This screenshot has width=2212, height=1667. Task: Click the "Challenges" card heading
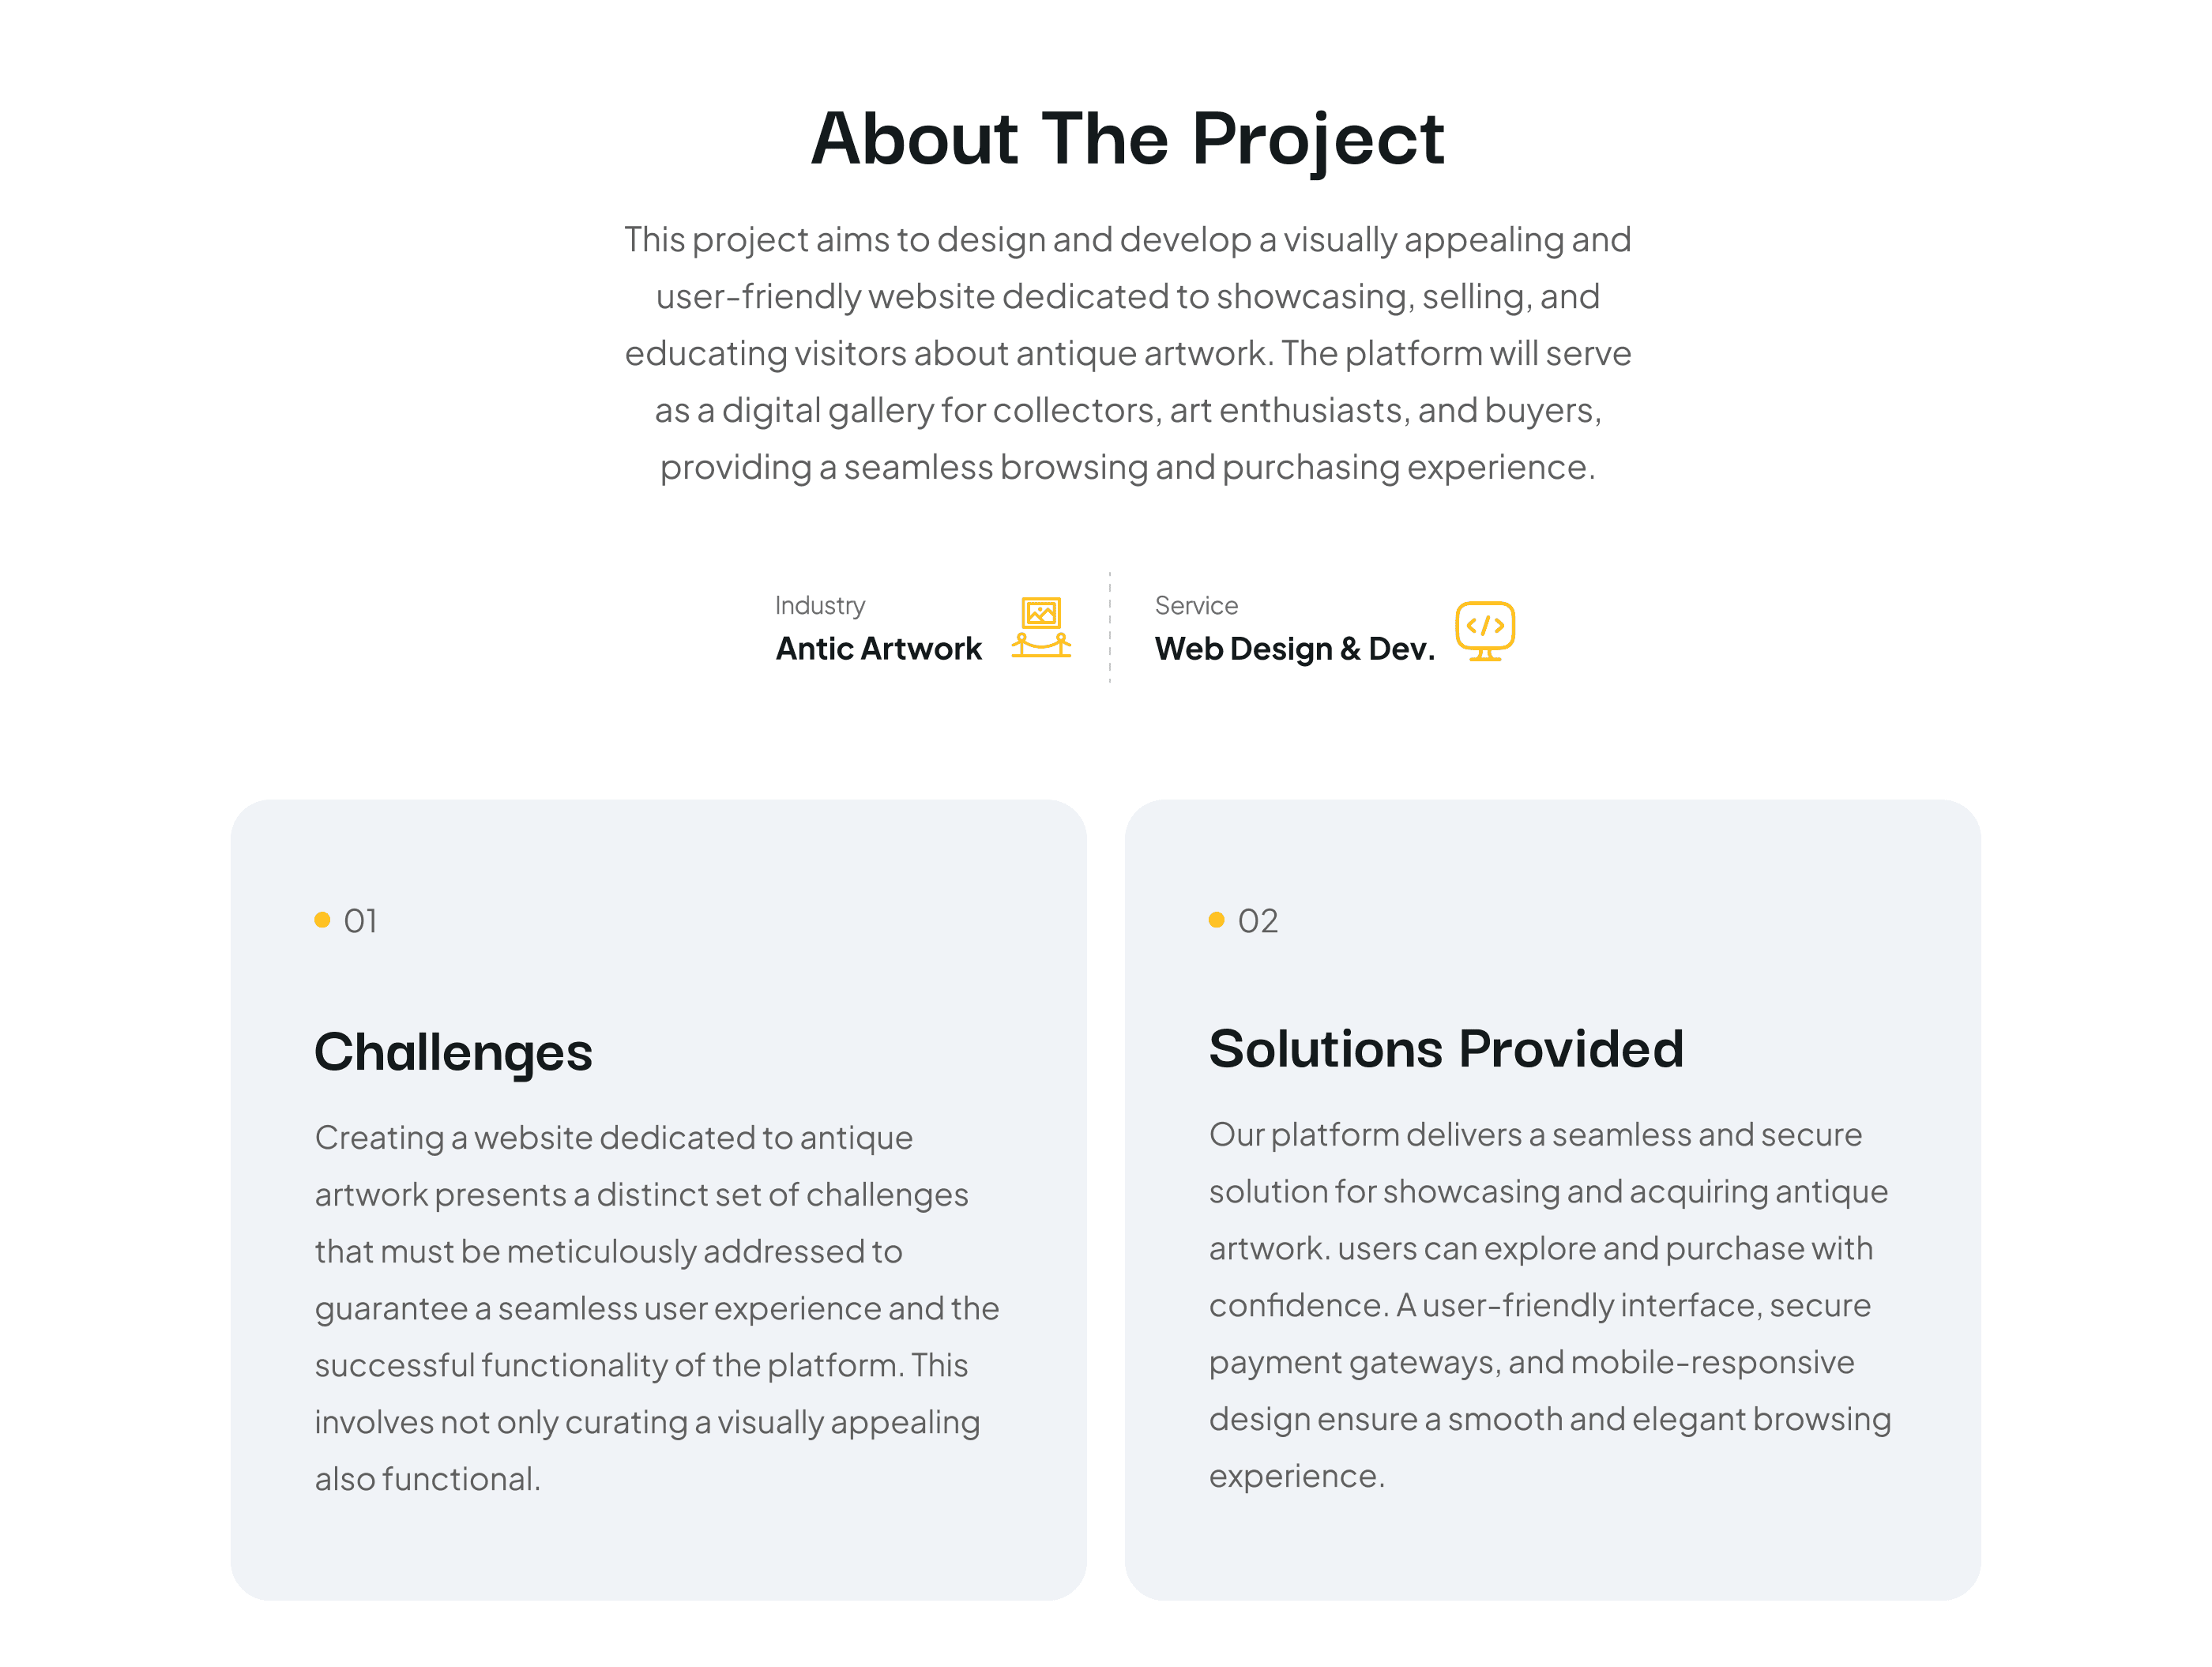[x=453, y=1052]
